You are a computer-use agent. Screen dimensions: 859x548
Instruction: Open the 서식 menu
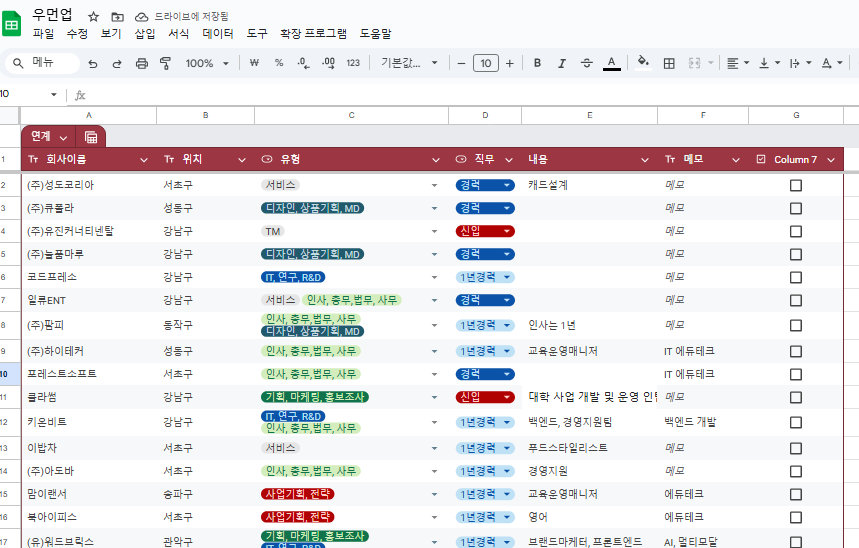click(x=179, y=34)
